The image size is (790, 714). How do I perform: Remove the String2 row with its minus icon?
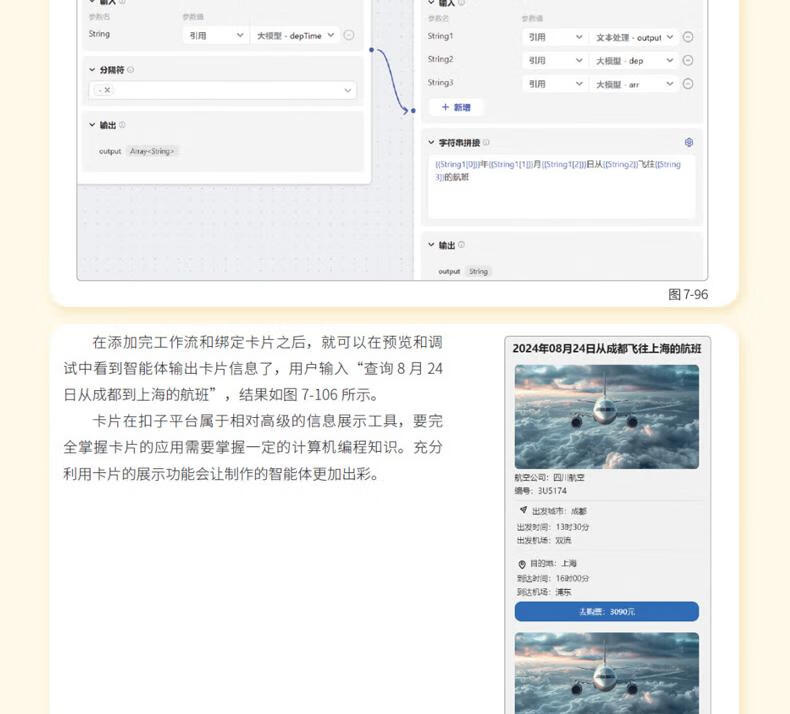tap(688, 60)
